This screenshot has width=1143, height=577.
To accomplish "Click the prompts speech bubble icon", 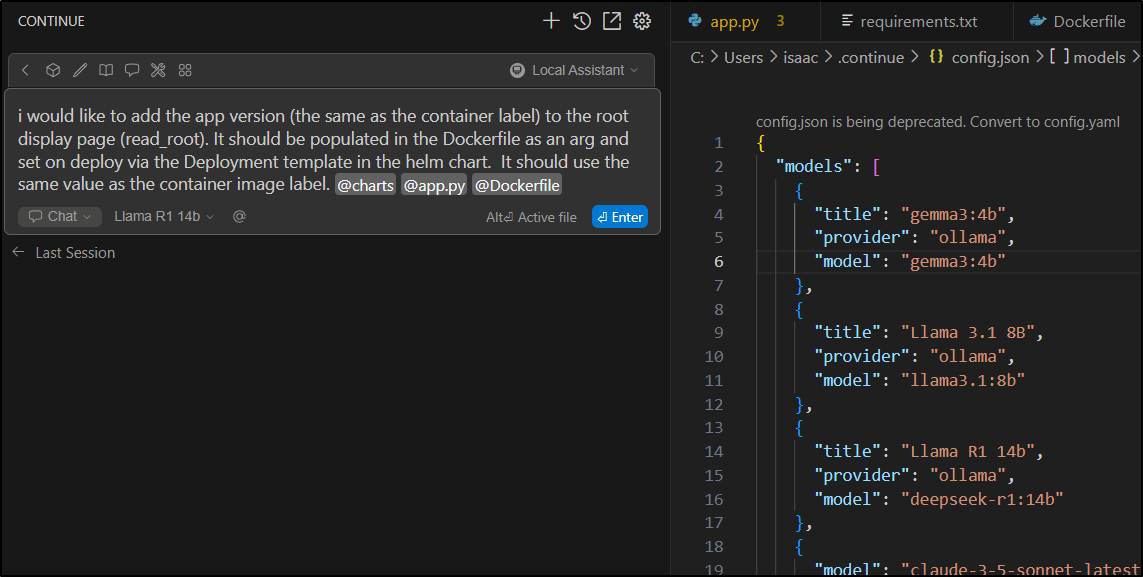I will (x=132, y=70).
